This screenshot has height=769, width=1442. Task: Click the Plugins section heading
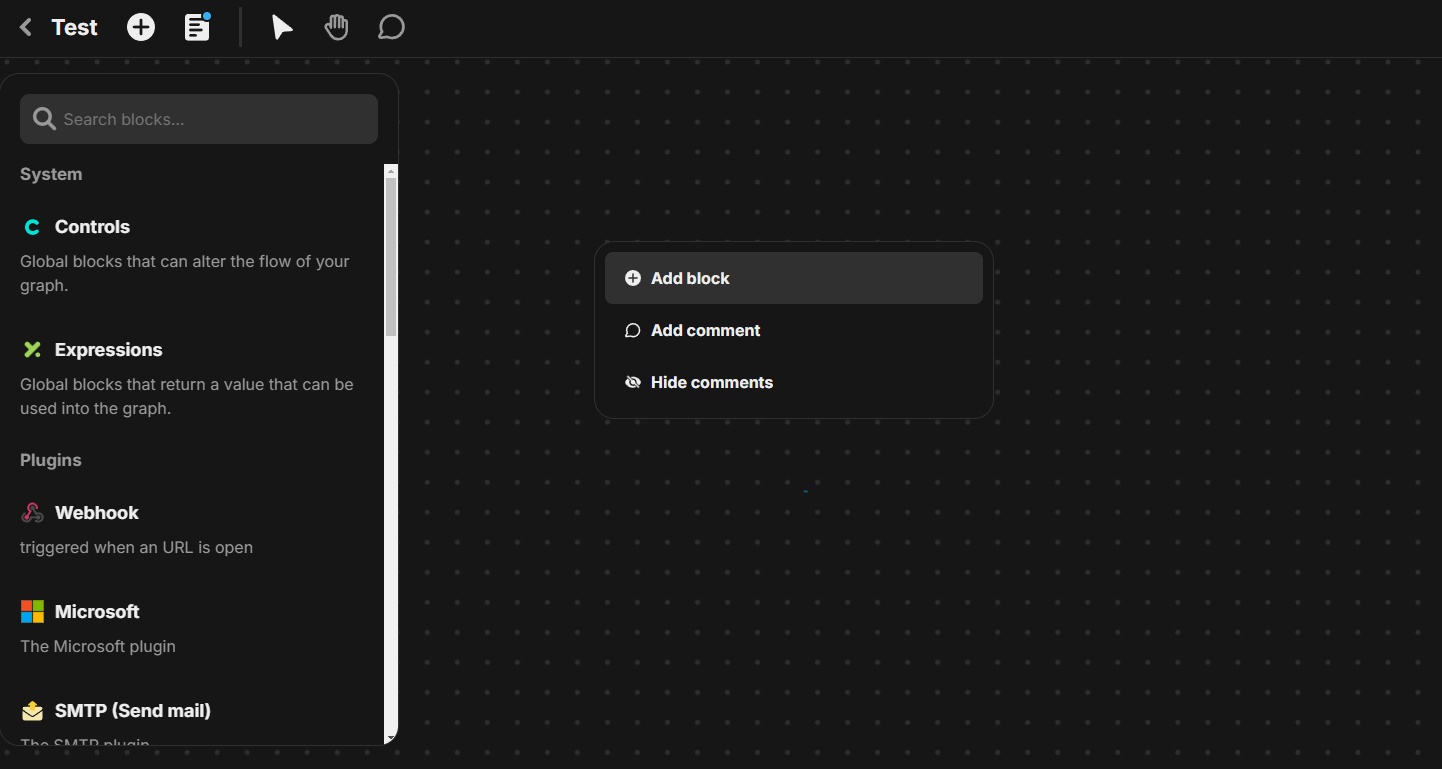[x=51, y=460]
